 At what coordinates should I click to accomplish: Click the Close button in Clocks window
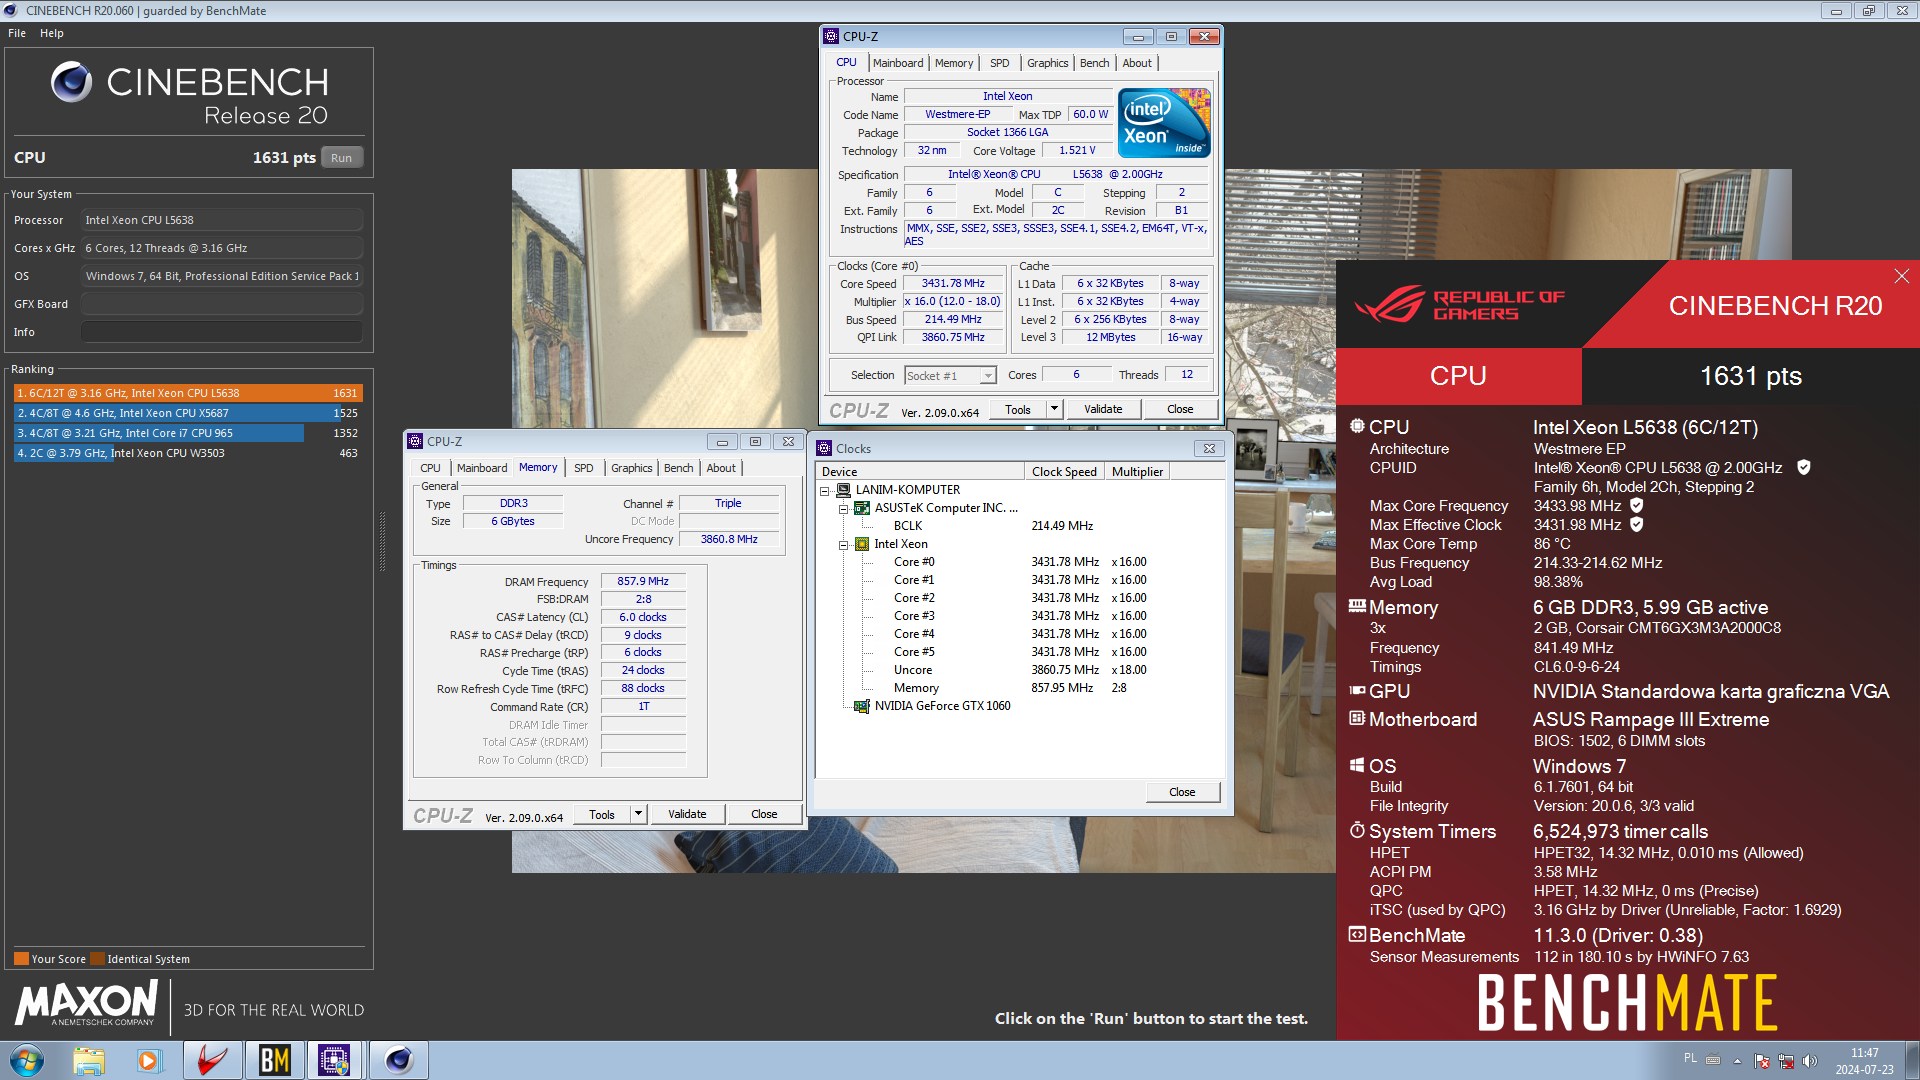(x=1182, y=792)
